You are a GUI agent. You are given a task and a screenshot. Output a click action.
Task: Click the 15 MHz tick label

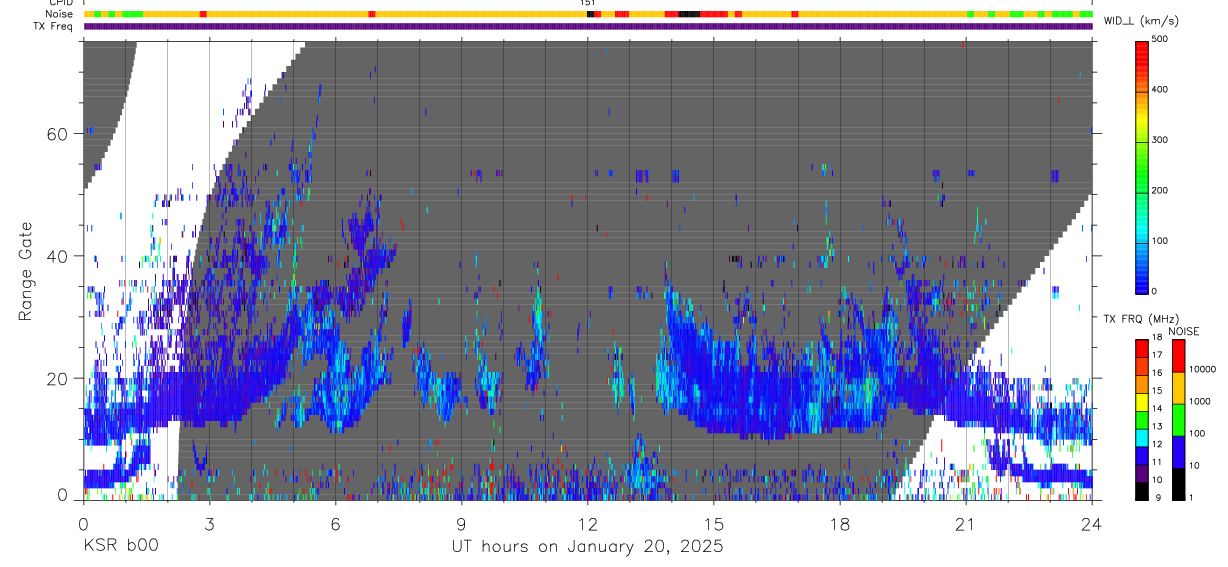tap(1158, 390)
